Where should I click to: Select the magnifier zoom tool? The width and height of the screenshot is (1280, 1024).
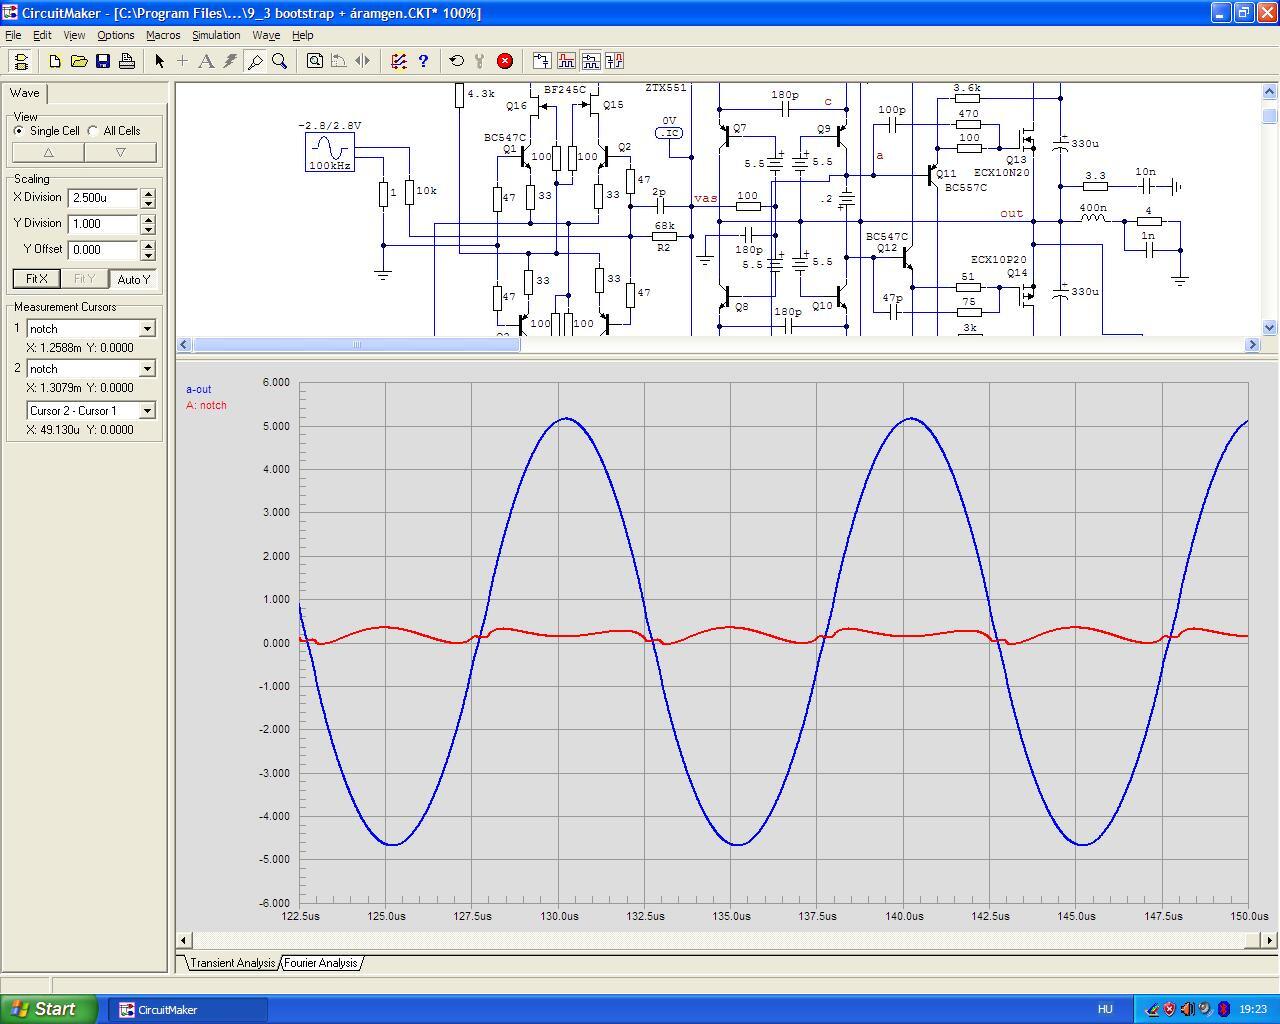click(280, 61)
